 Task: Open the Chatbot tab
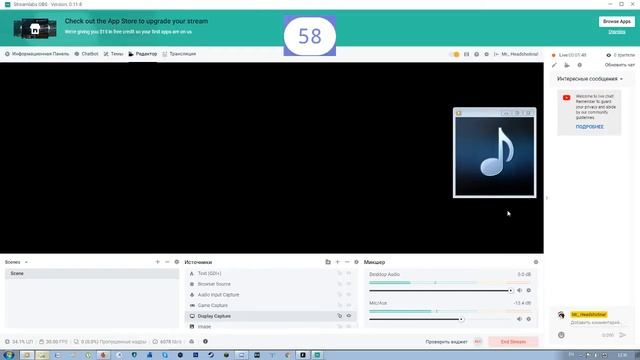click(87, 54)
